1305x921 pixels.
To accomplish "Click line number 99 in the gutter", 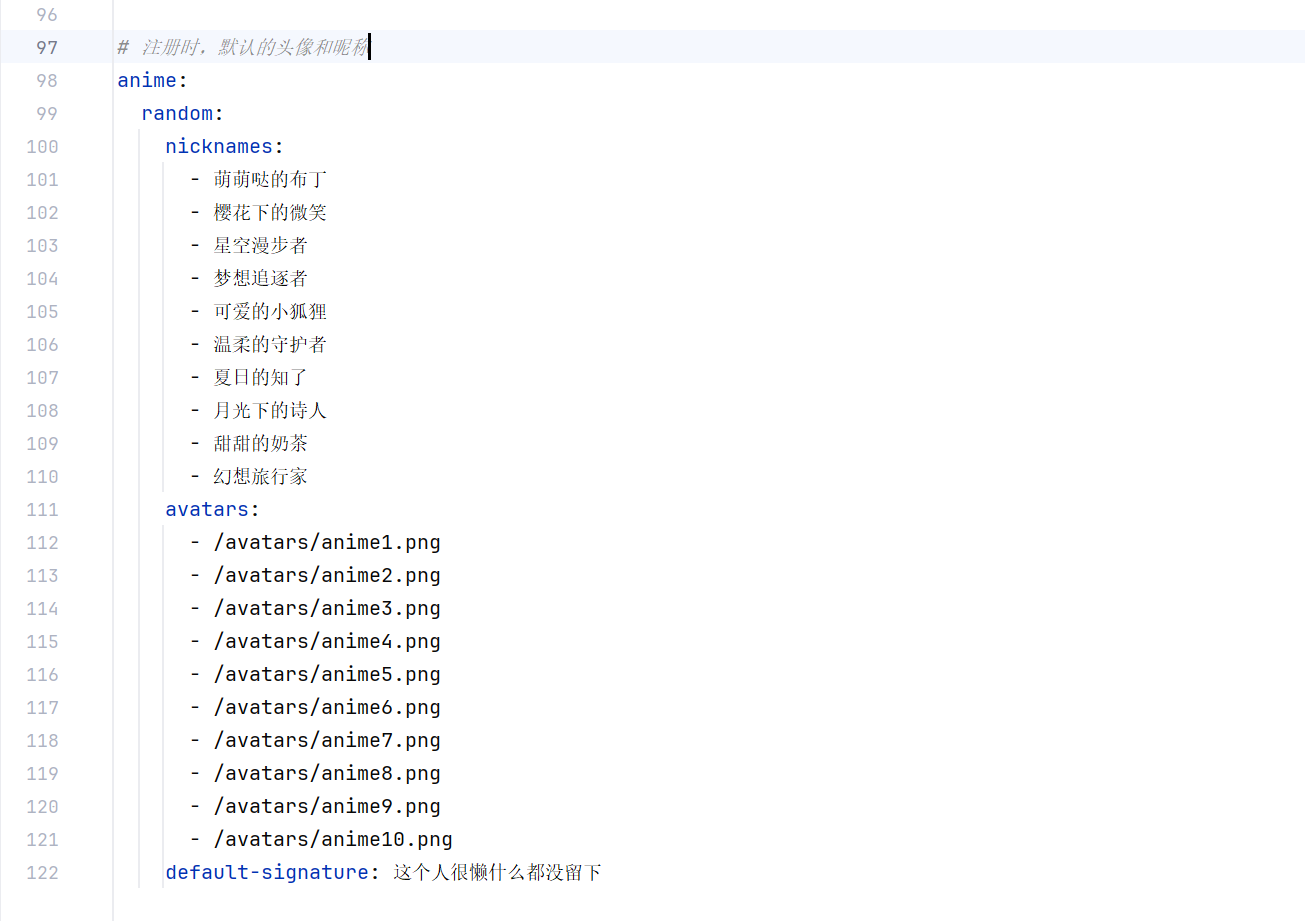I will pyautogui.click(x=47, y=113).
